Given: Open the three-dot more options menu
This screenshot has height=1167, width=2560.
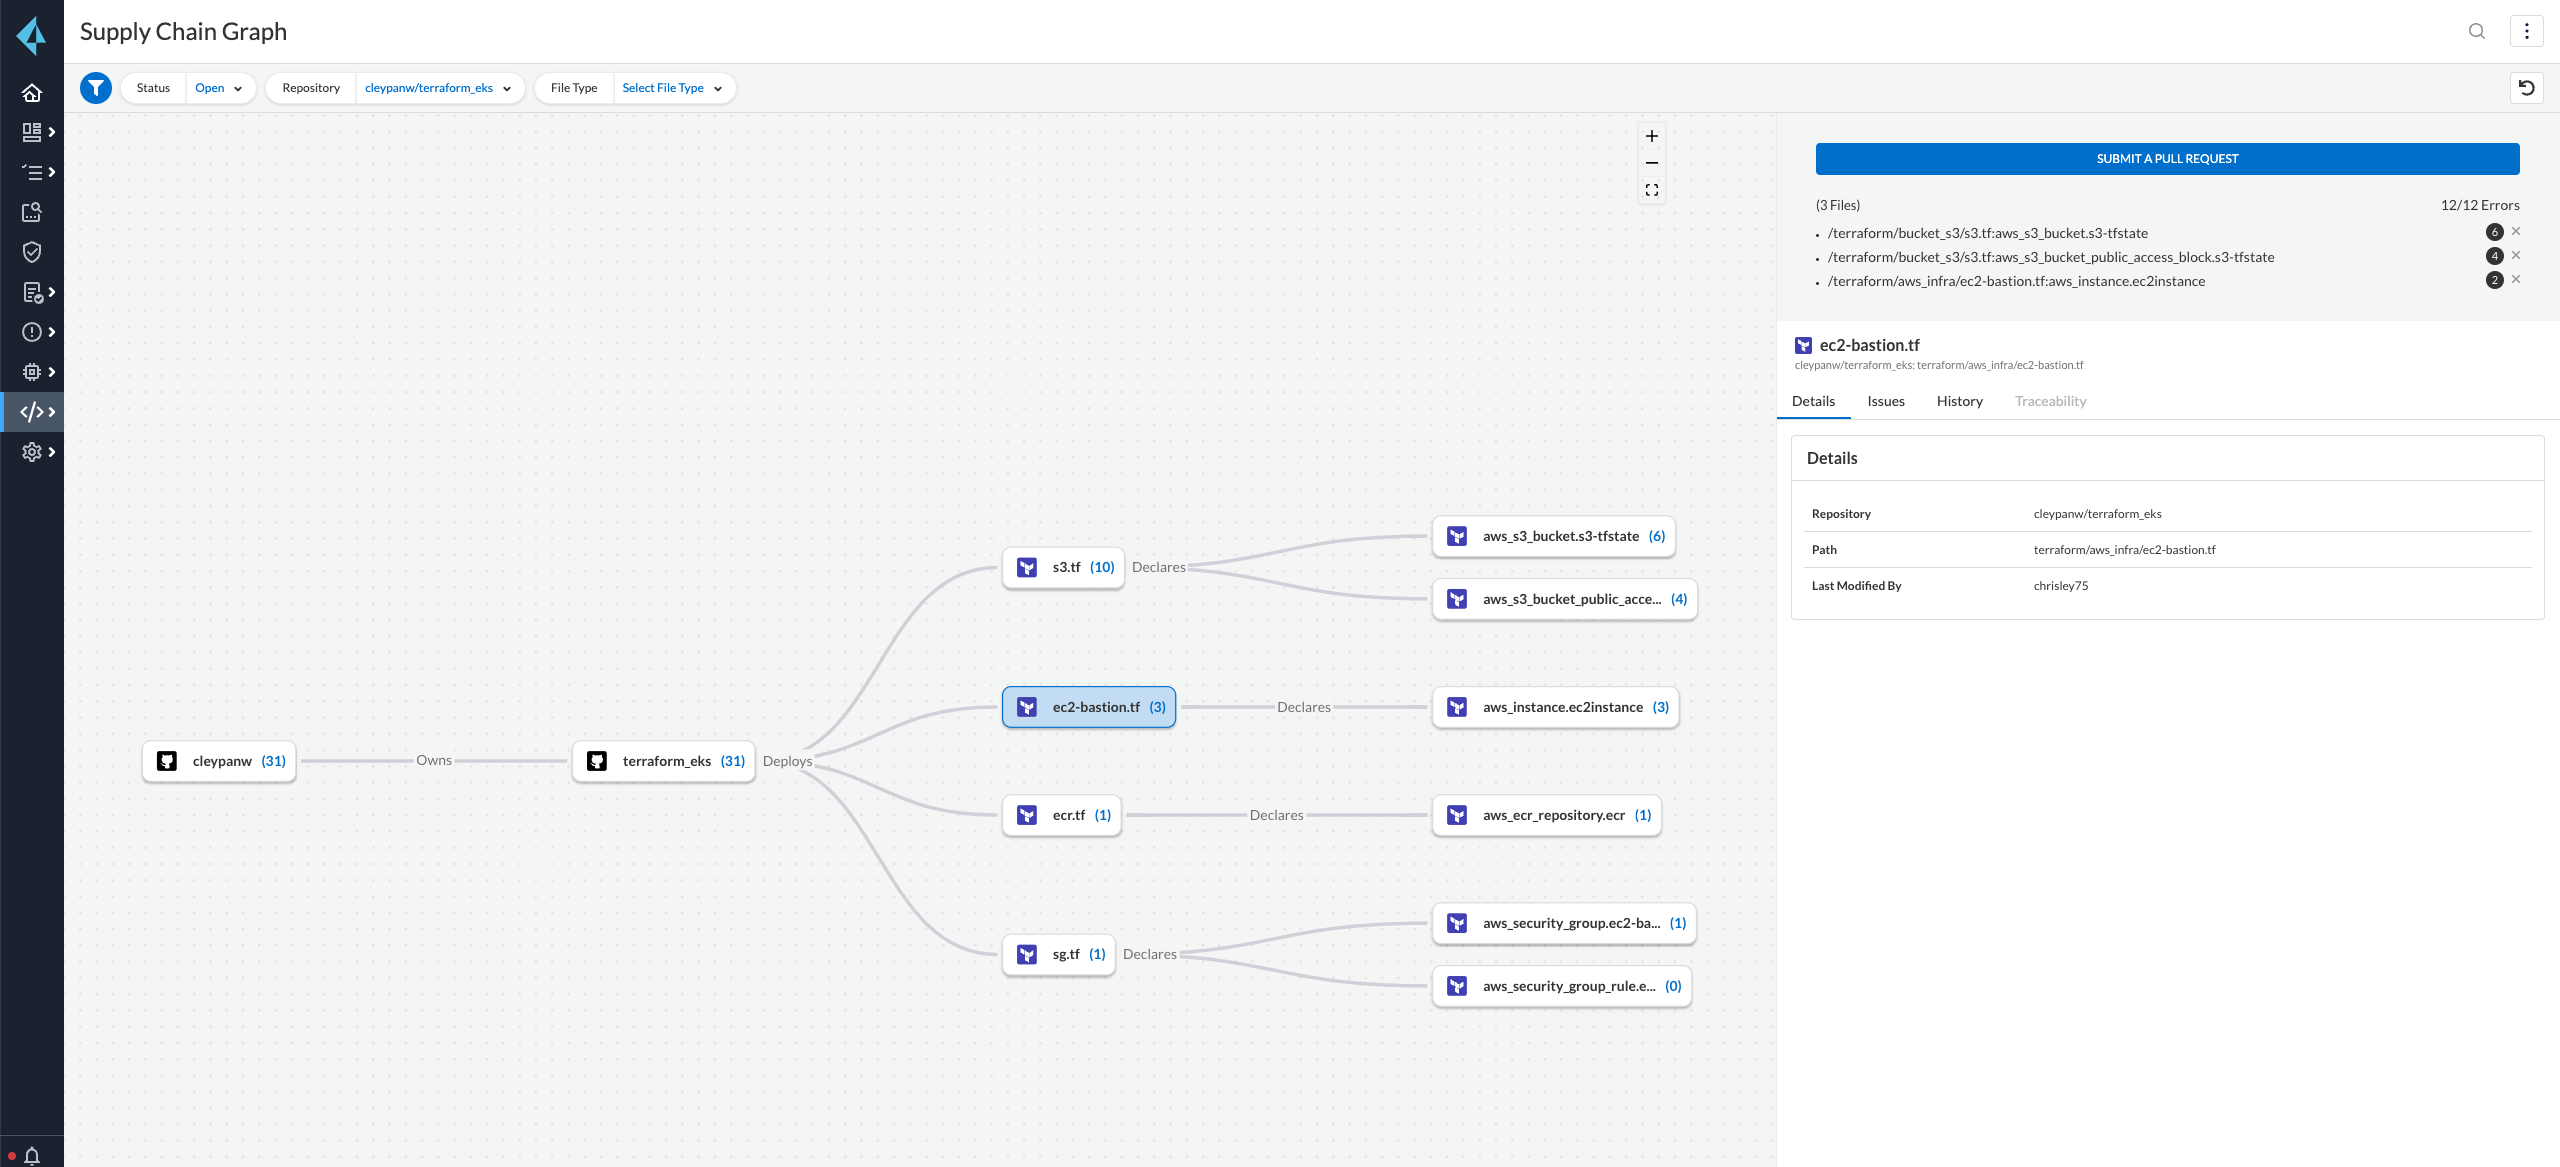Looking at the screenshot, I should (x=2526, y=31).
